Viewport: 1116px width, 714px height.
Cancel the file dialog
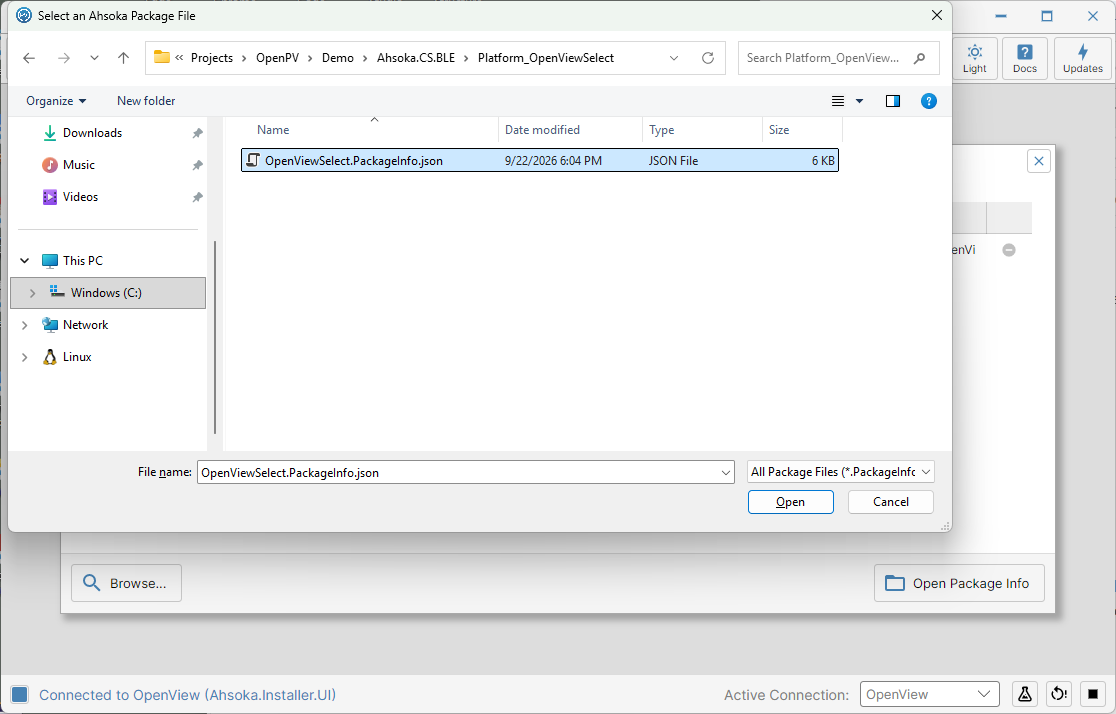pyautogui.click(x=890, y=502)
